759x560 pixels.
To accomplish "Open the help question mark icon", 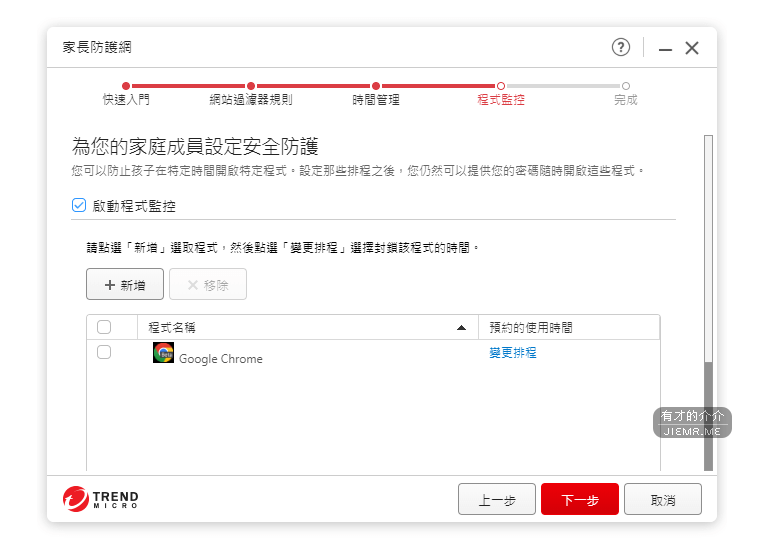I will point(621,47).
